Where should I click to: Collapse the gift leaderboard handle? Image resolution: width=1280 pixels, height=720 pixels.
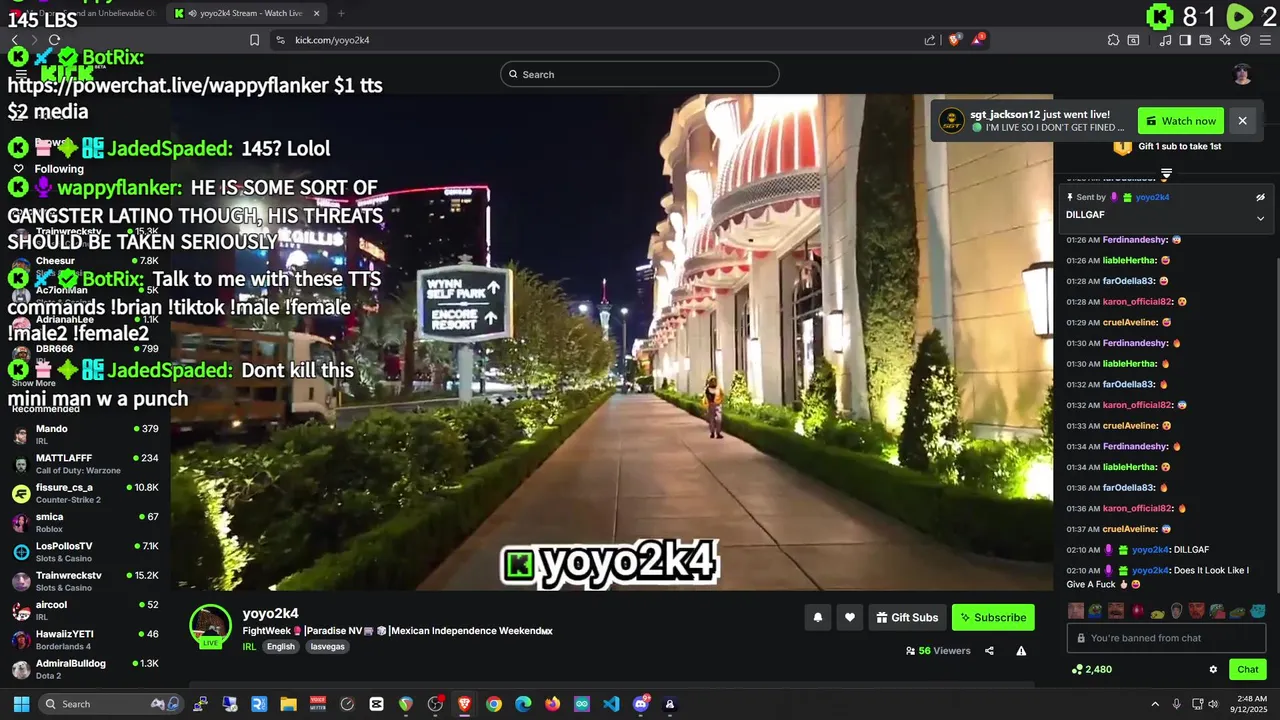[x=1166, y=174]
